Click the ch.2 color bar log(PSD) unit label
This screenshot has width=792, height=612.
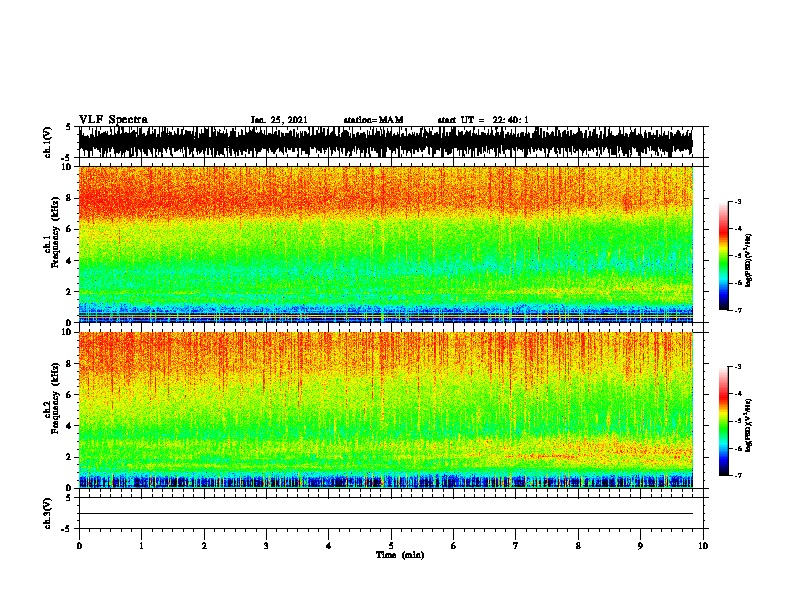749,425
